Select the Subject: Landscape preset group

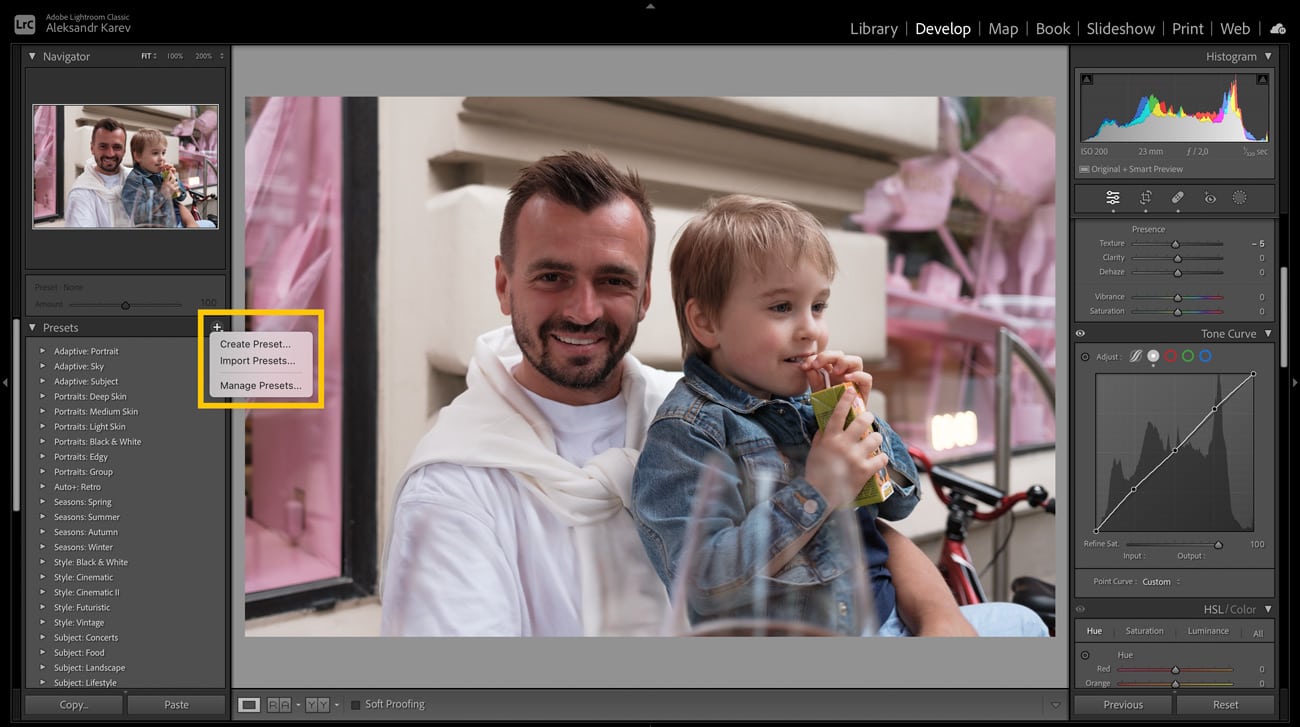click(x=89, y=668)
